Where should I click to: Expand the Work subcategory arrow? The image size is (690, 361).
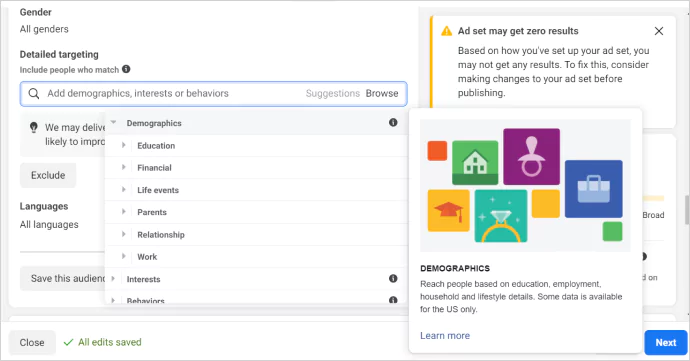tap(124, 256)
